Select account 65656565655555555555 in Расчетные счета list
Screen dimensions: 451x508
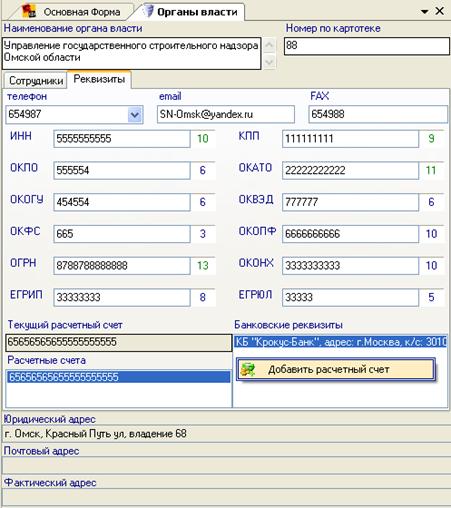pyautogui.click(x=119, y=377)
